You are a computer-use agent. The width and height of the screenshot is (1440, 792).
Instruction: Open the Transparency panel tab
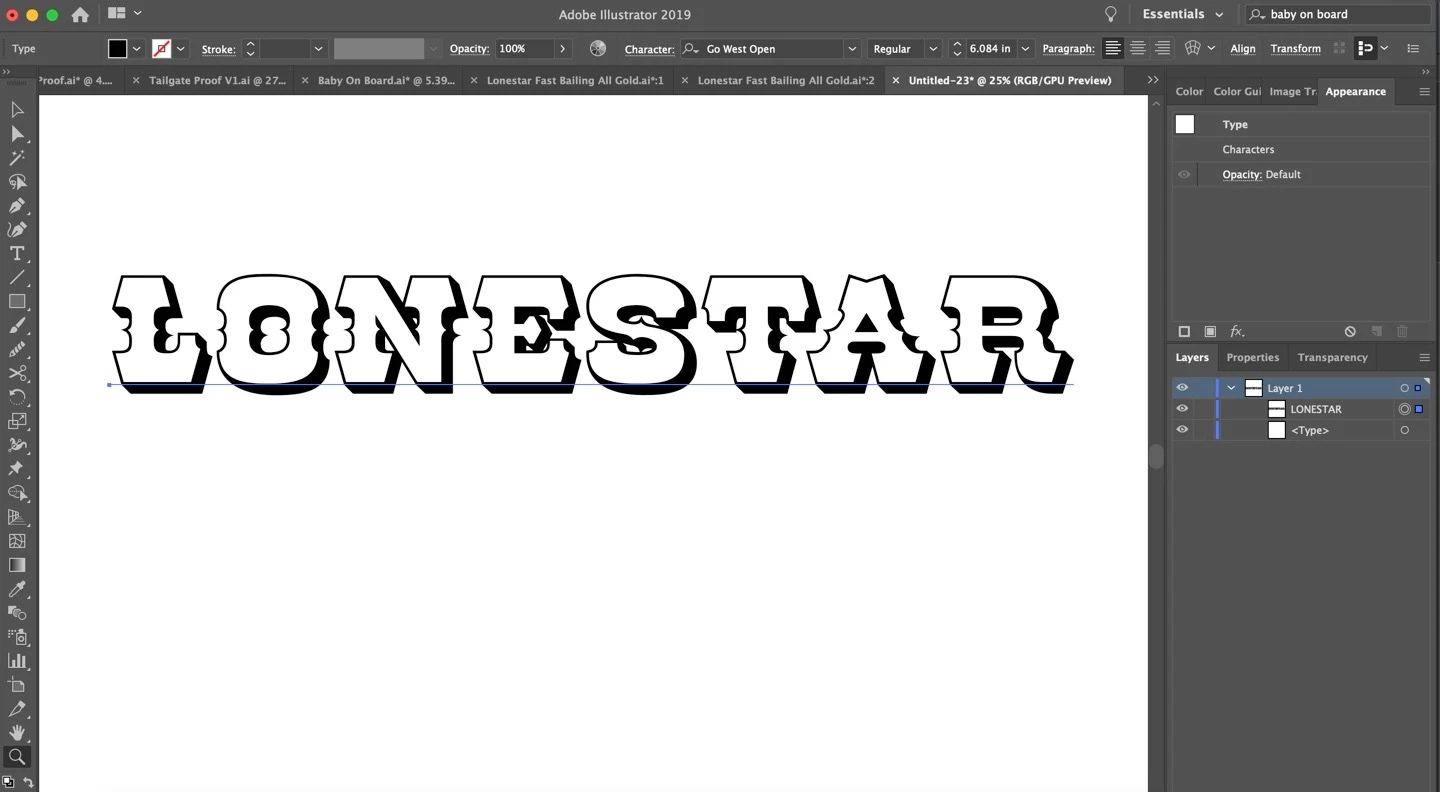[x=1332, y=357]
